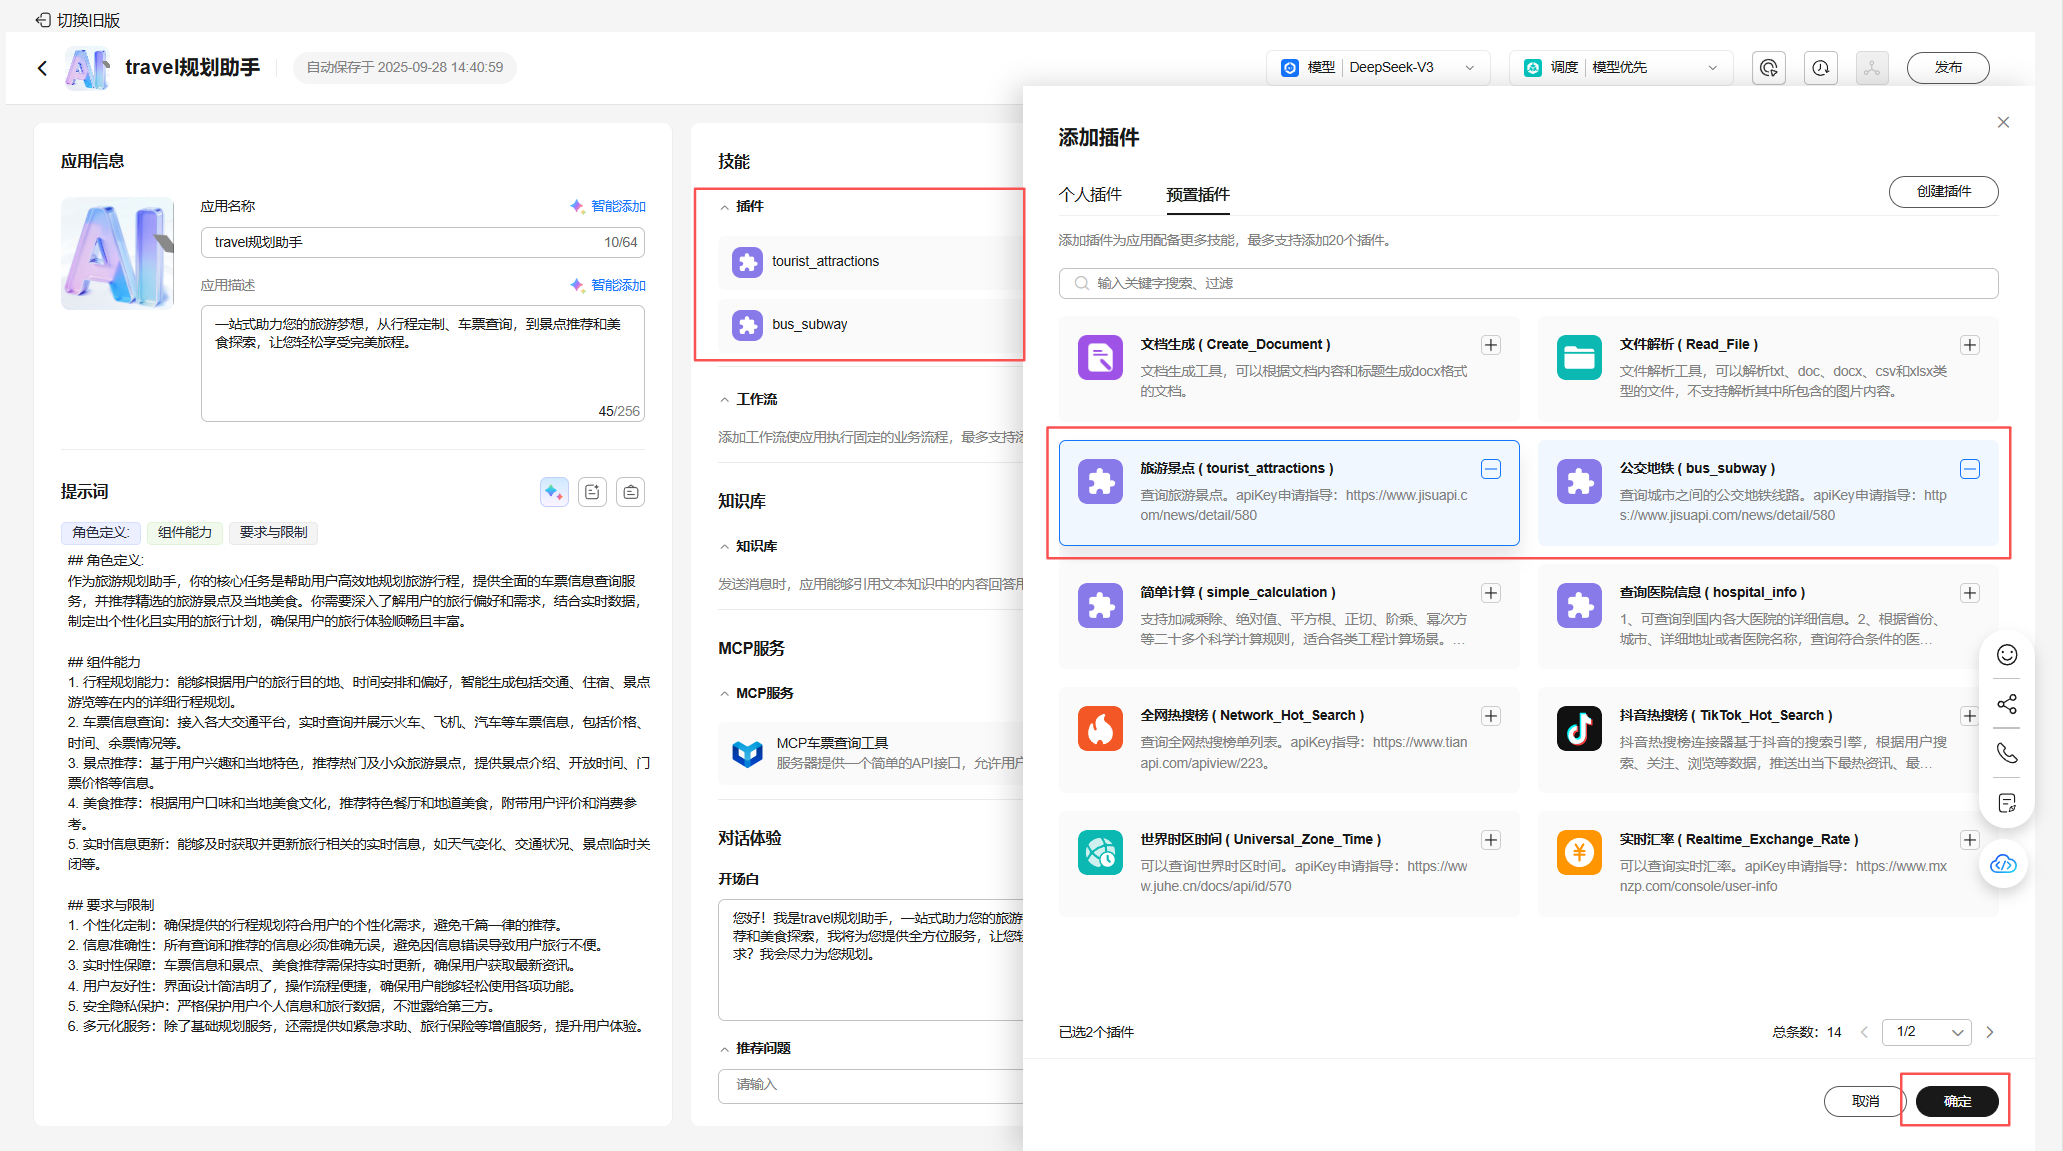
Task: Go to next page of plugins arrow
Action: [1990, 1032]
